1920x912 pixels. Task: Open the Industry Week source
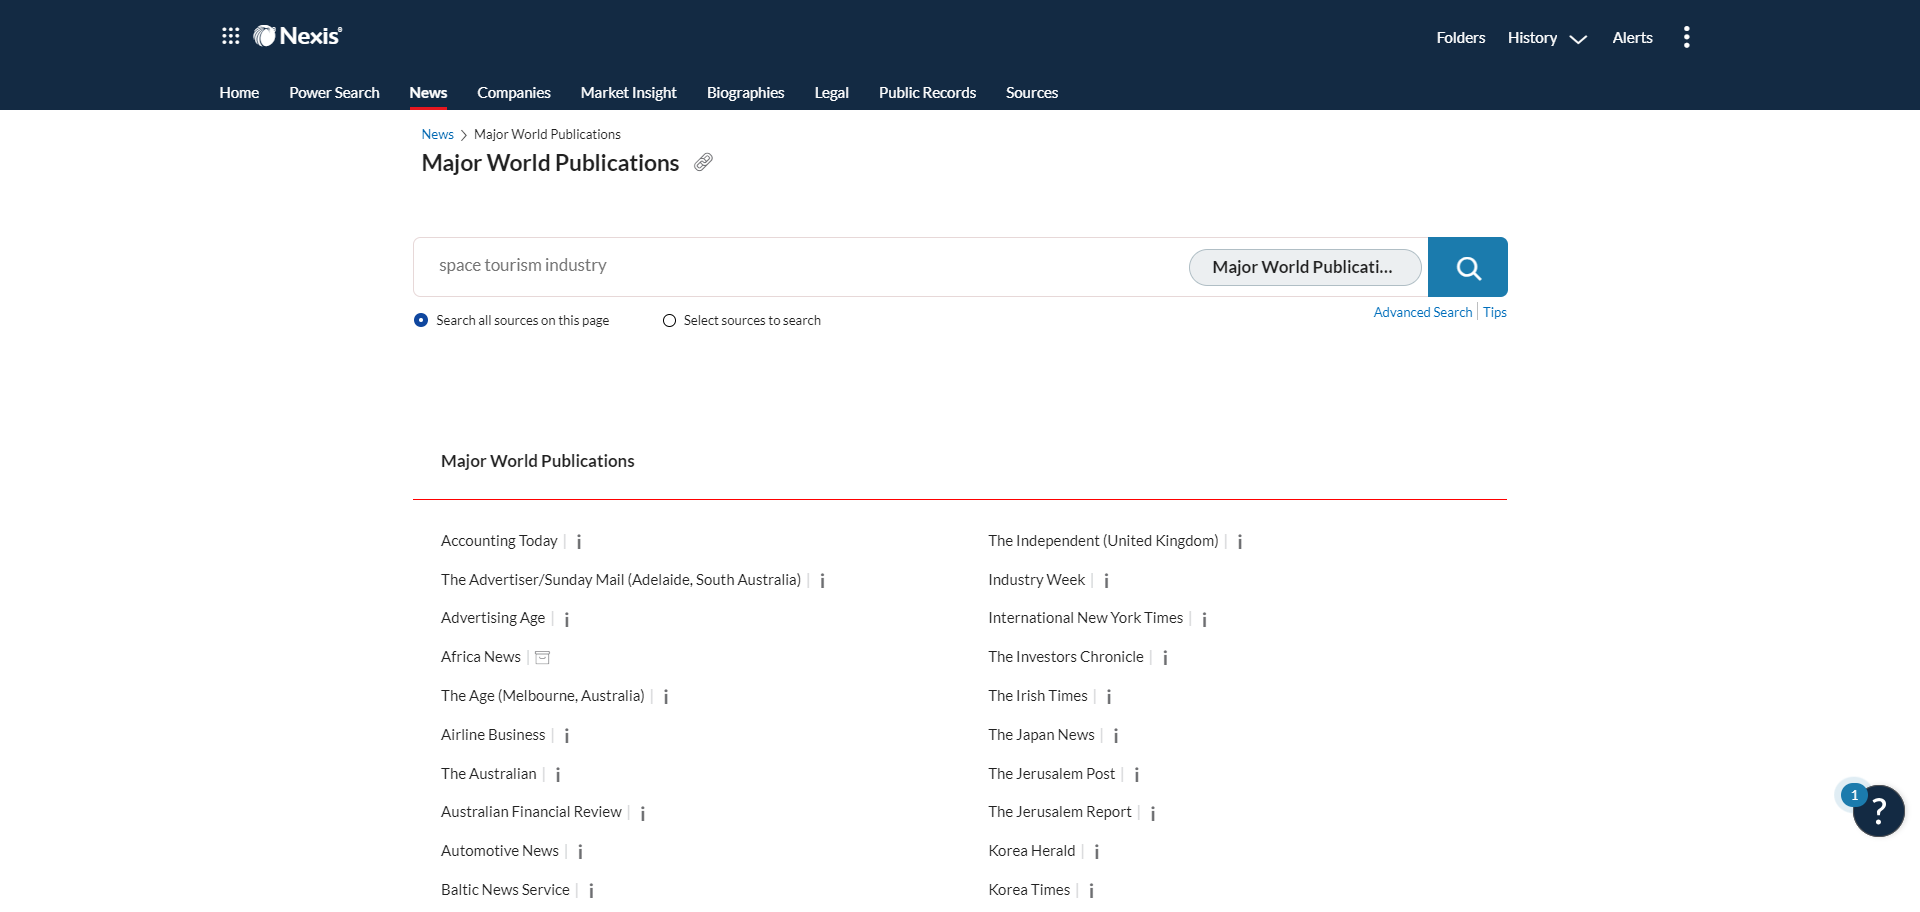(1036, 580)
